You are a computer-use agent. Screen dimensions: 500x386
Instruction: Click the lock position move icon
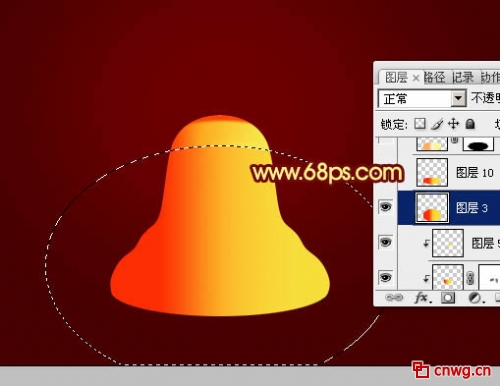[454, 124]
